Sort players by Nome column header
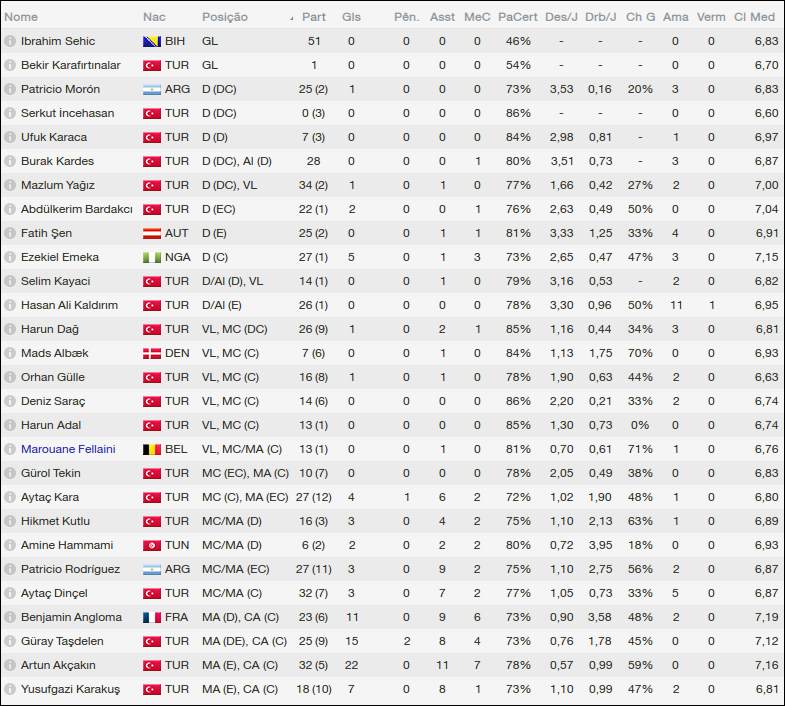Image resolution: width=785 pixels, height=706 pixels. 22,17
